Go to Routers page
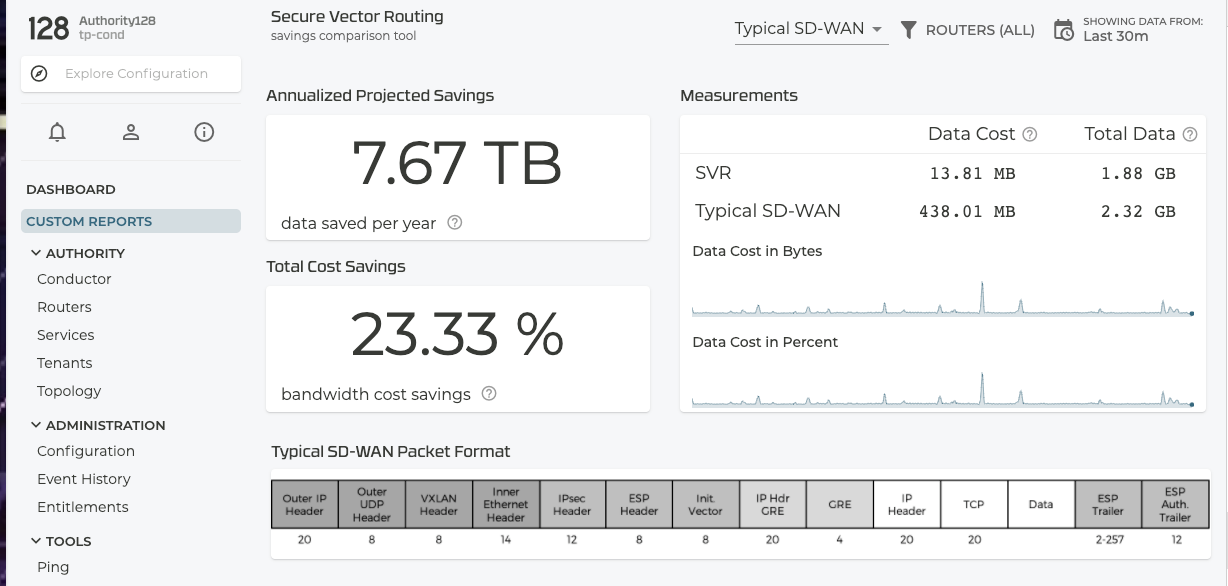 point(64,307)
